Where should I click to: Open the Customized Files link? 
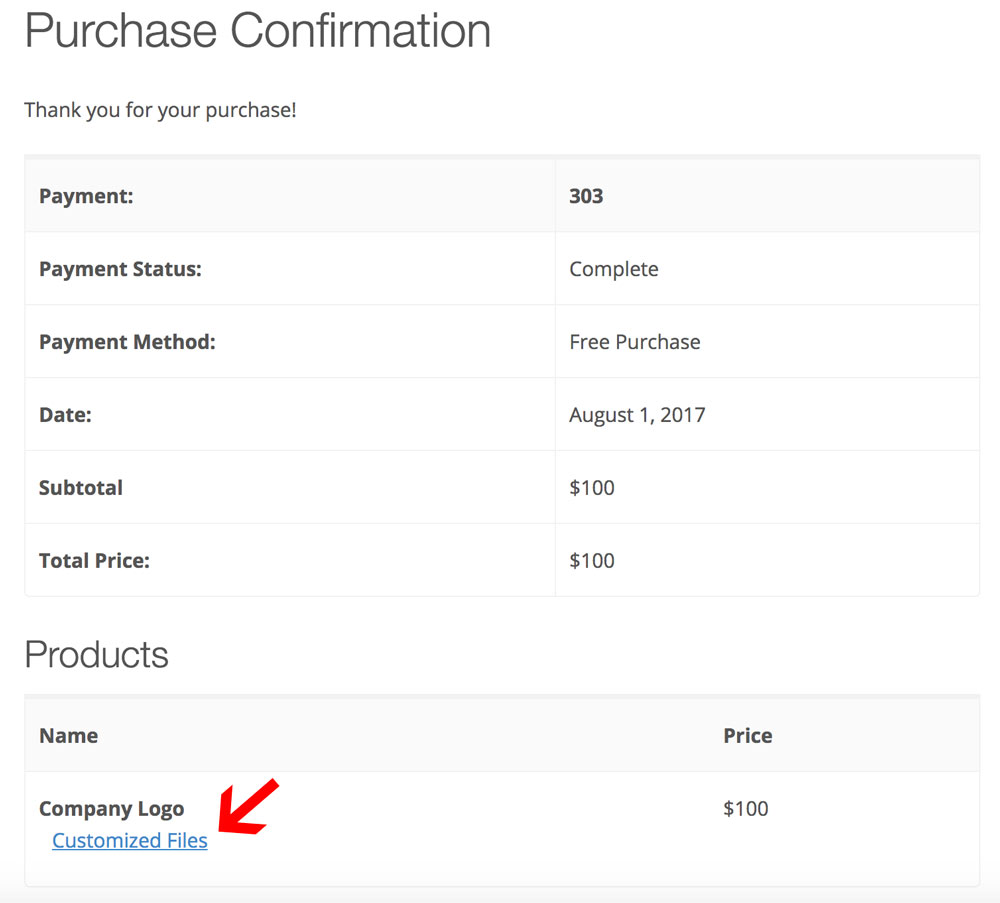tap(130, 841)
